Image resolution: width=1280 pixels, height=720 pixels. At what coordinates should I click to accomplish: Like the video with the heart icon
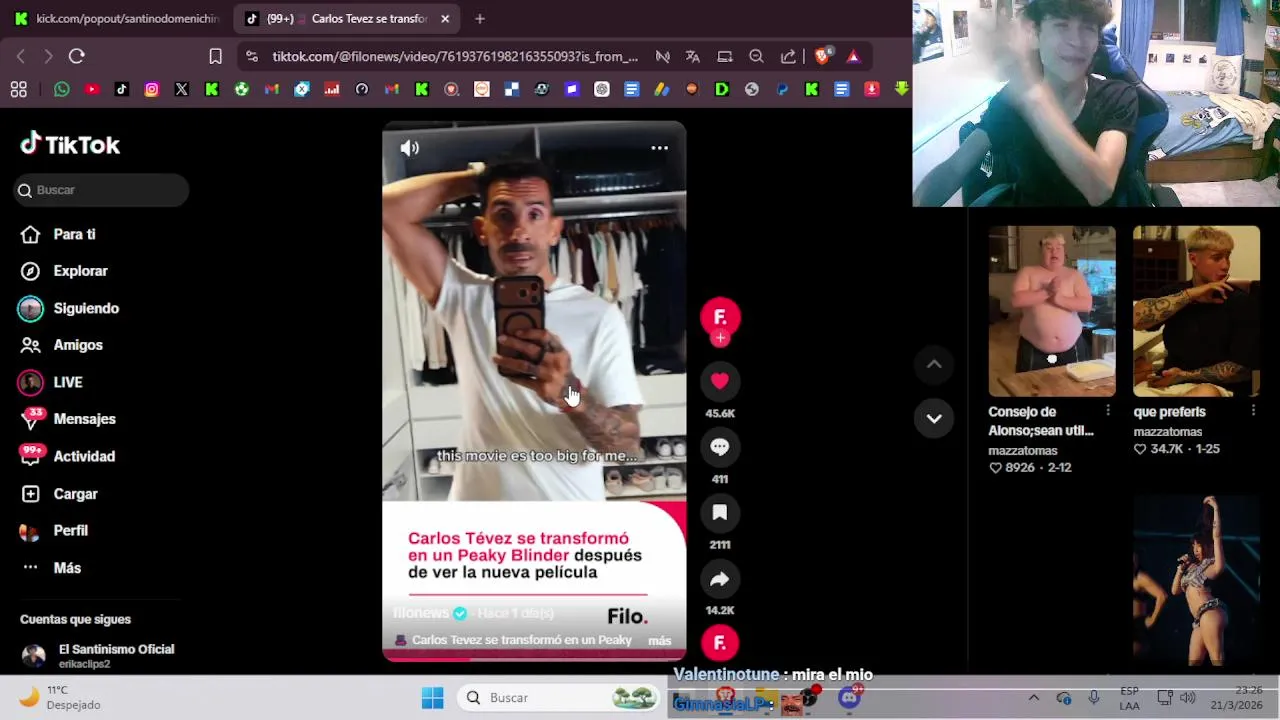[x=720, y=381]
